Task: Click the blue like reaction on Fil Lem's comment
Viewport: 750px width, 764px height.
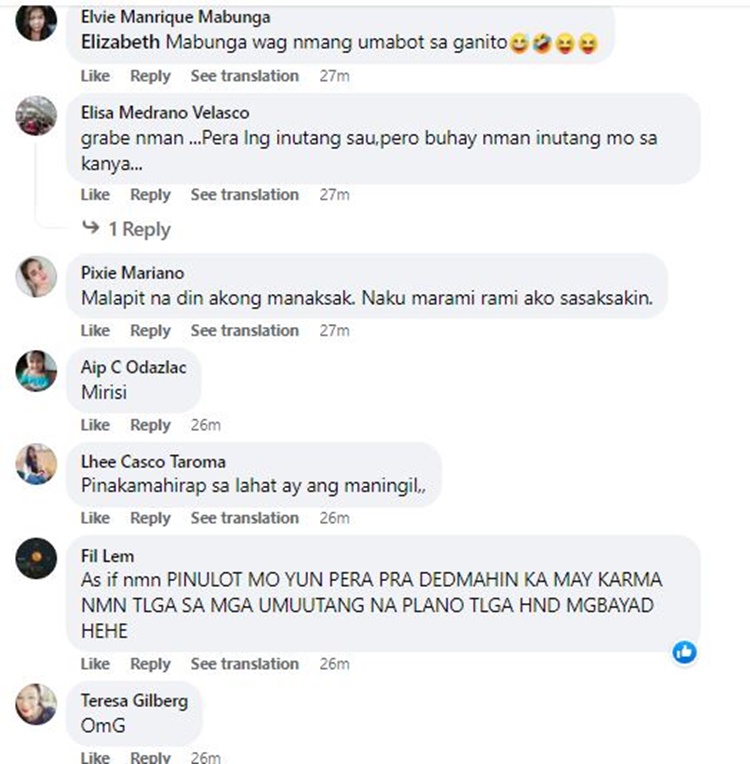Action: pyautogui.click(x=684, y=652)
